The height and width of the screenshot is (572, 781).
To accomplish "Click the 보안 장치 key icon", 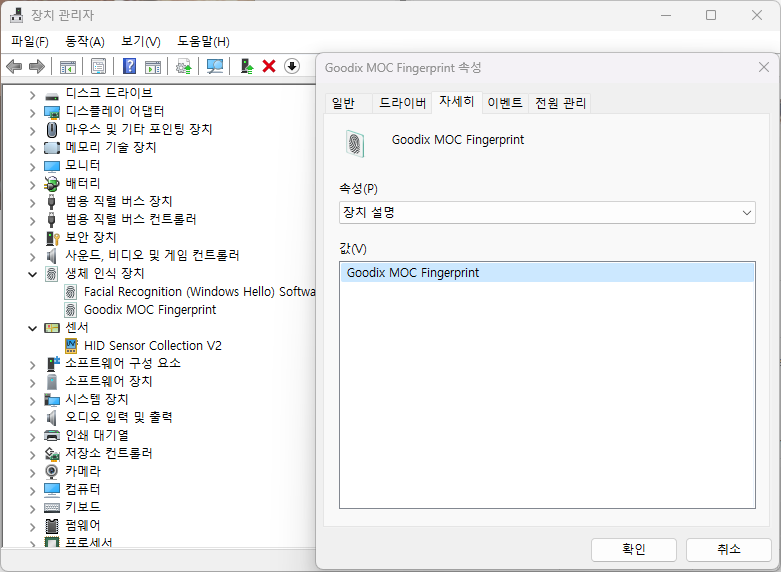I will (x=52, y=238).
